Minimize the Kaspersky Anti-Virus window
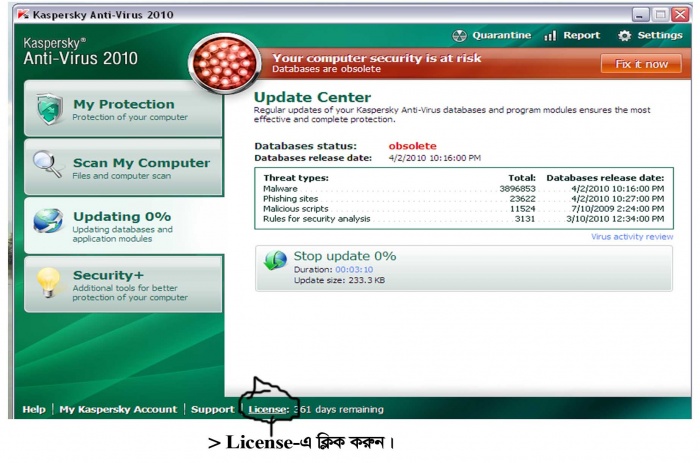This screenshot has height=463, width=700. click(640, 15)
